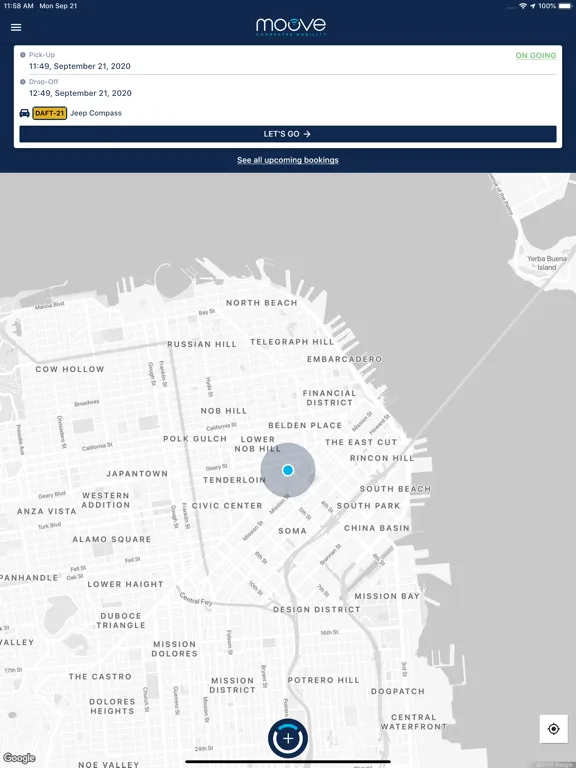The height and width of the screenshot is (768, 576).
Task: Tap the location services arrow in status bar
Action: coord(532,6)
